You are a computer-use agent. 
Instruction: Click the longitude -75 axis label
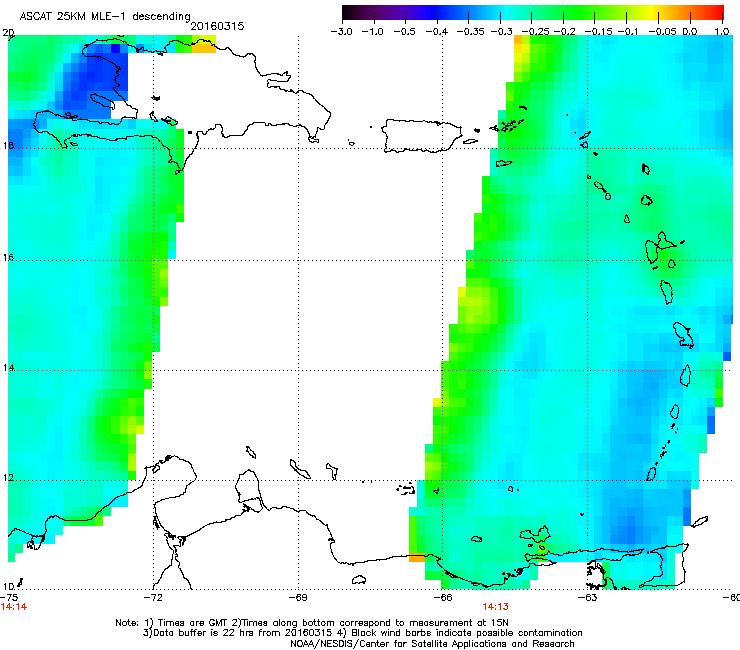(9, 597)
